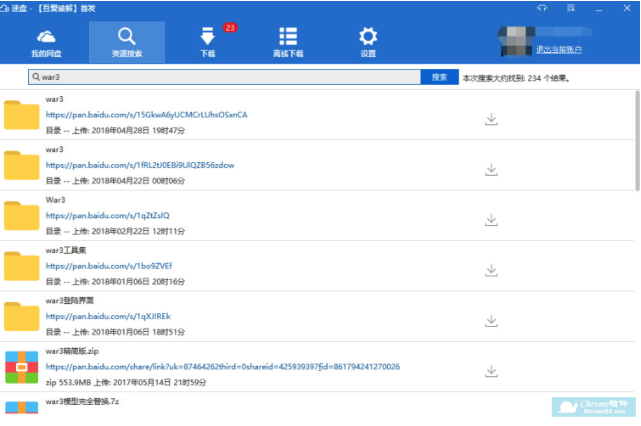
Task: Click the war3精简版.zip file name
Action: click(72, 351)
